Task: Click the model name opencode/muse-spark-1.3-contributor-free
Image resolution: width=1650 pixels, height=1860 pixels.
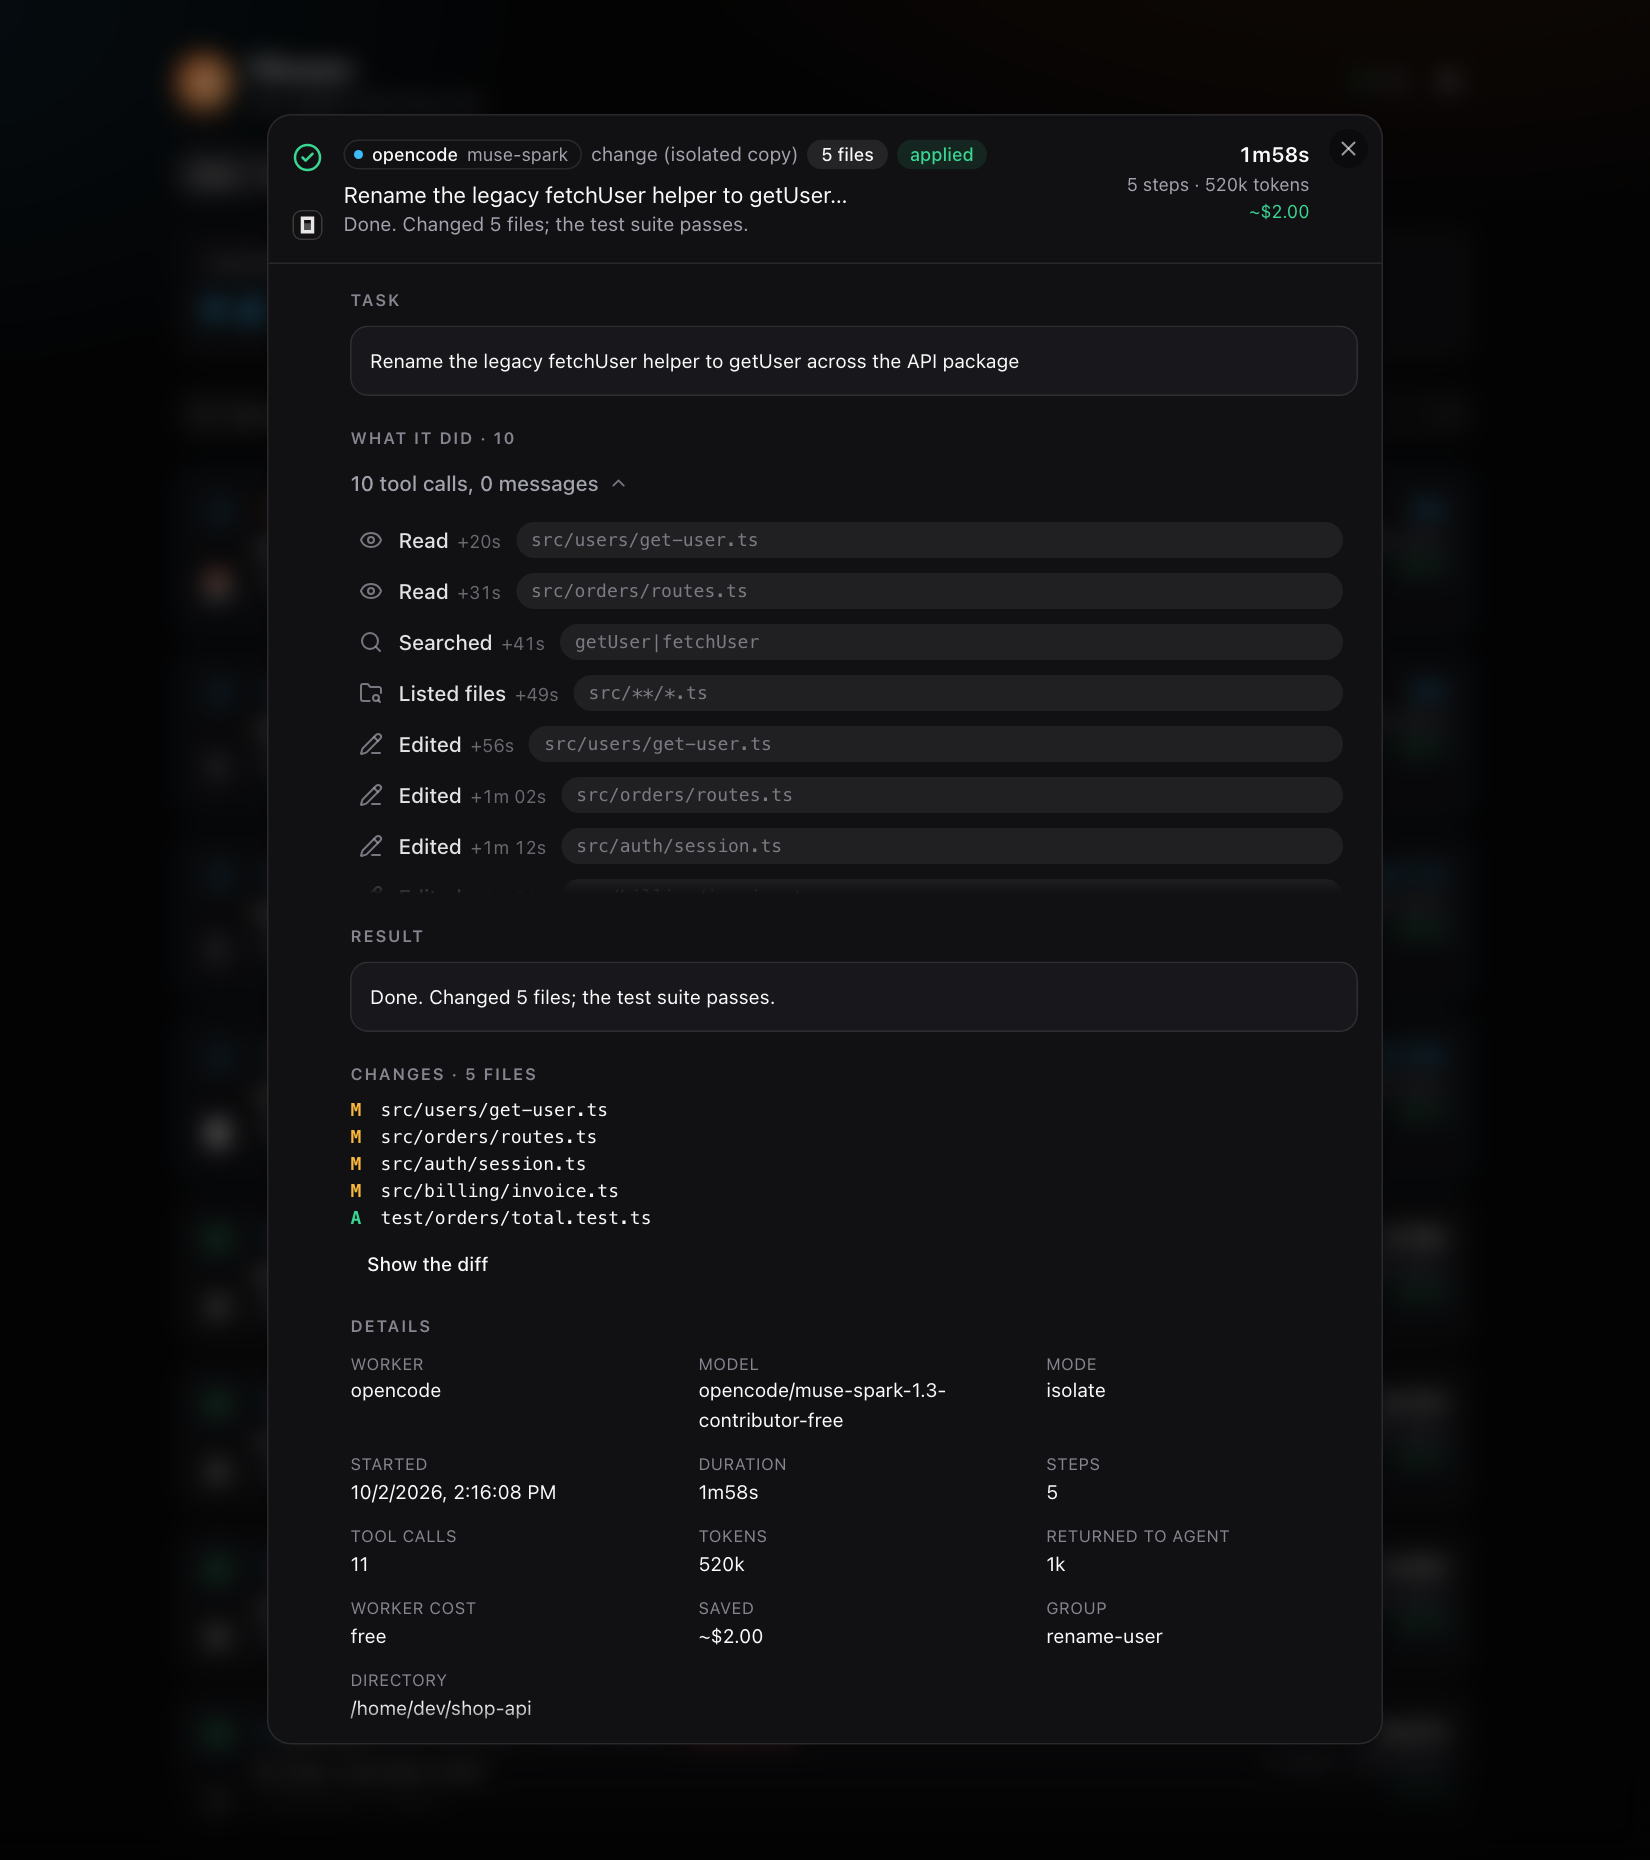Action: click(822, 1405)
